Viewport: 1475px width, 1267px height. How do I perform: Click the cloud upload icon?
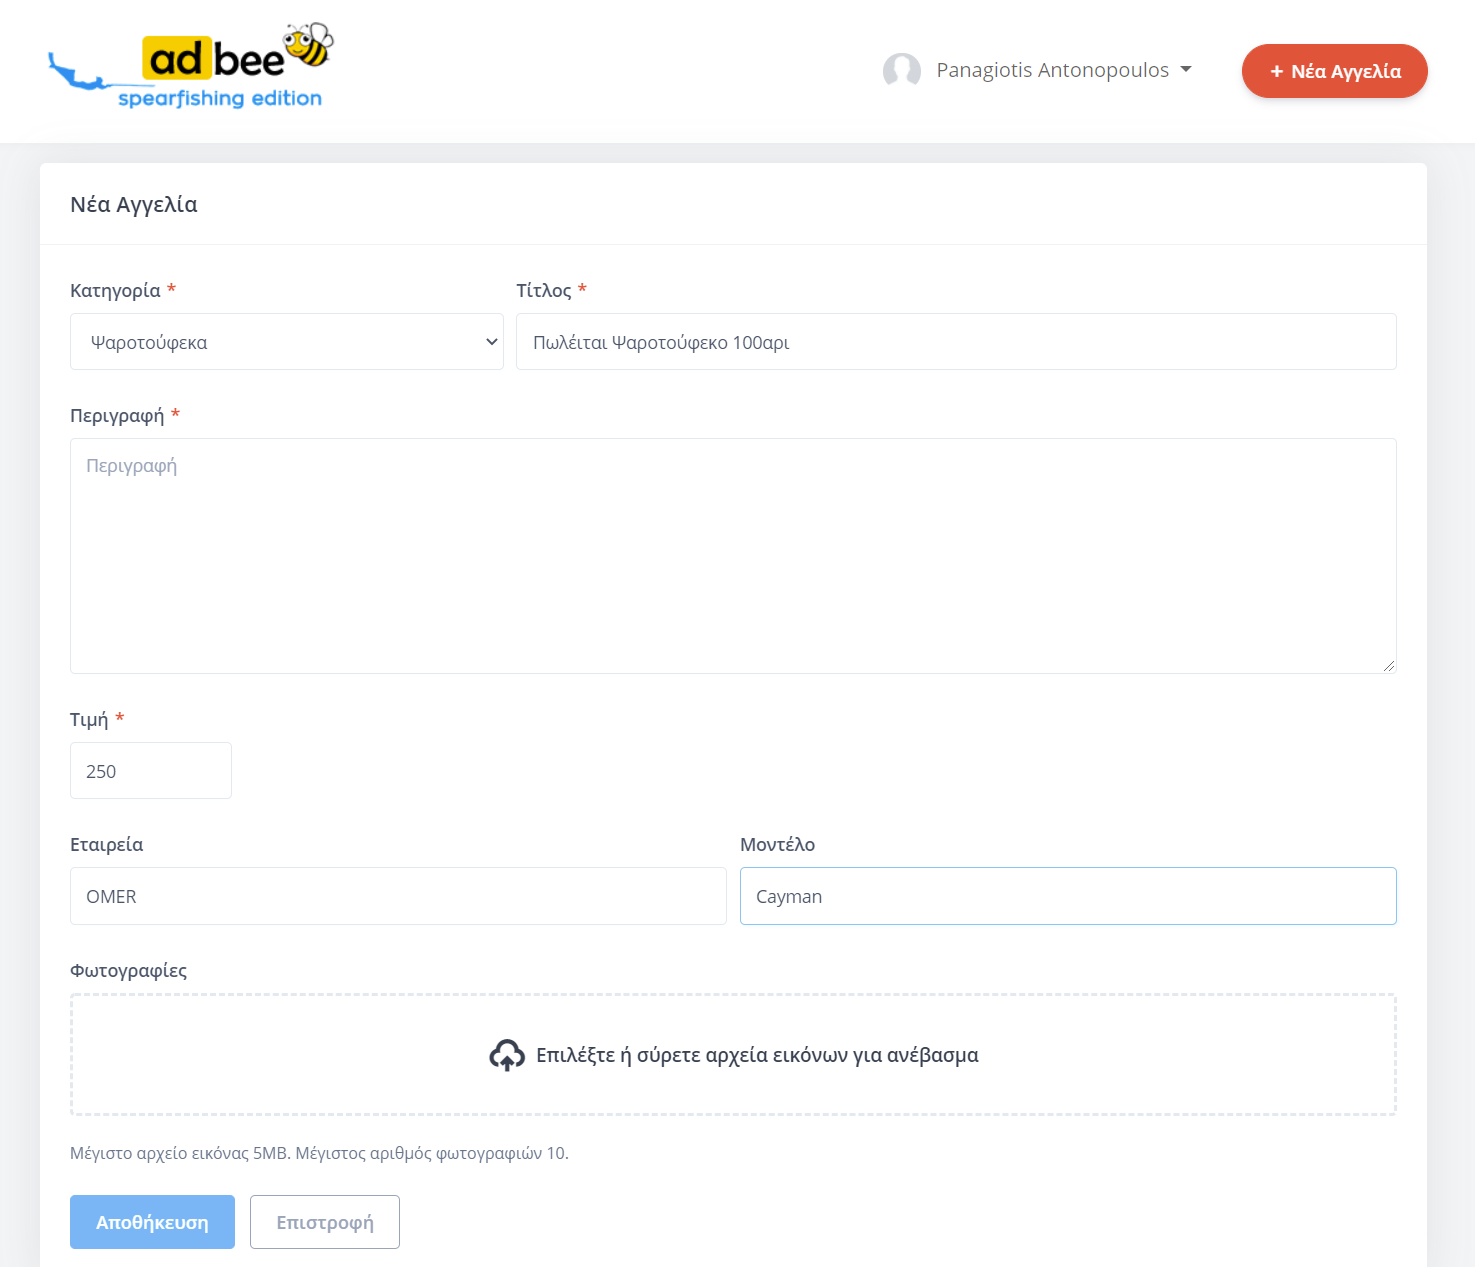click(507, 1055)
